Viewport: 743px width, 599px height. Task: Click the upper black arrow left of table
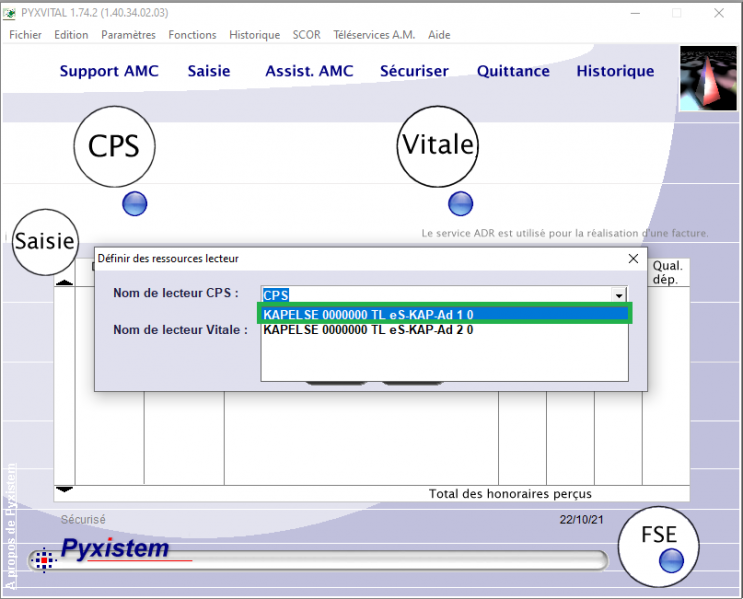[64, 282]
